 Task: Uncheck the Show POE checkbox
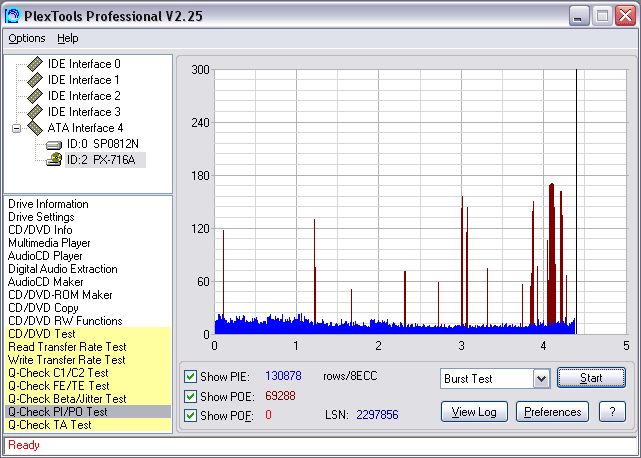pyautogui.click(x=190, y=396)
